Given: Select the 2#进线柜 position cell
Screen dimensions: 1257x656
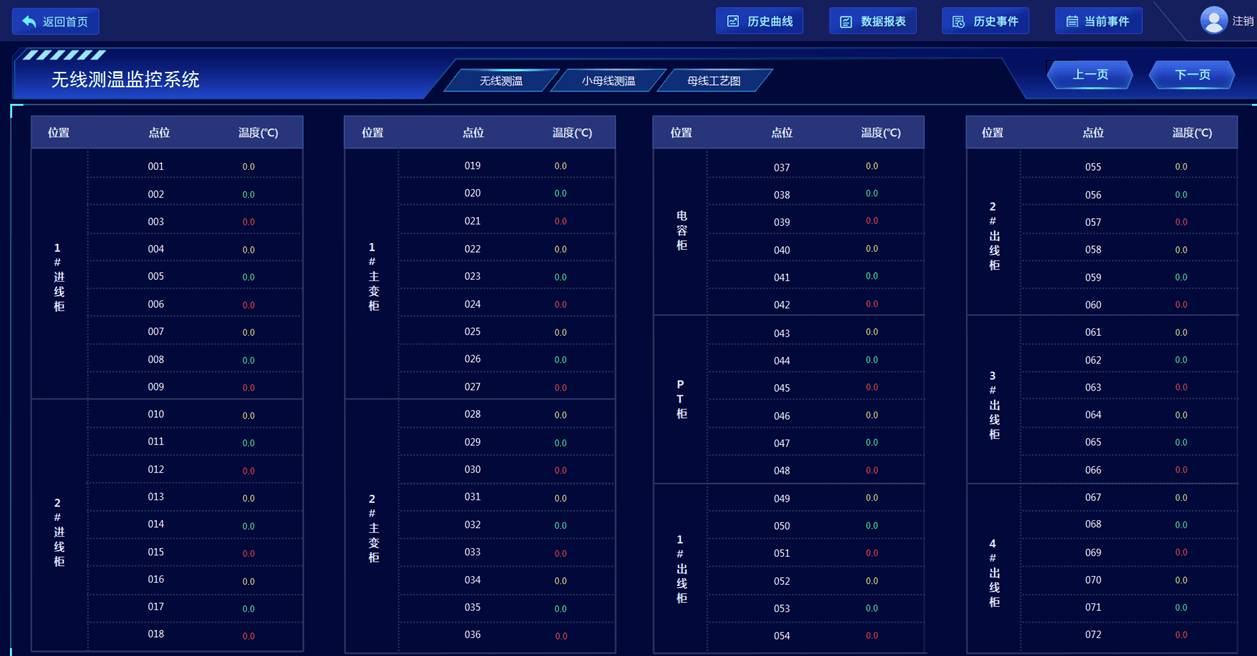Looking at the screenshot, I should pos(59,526).
